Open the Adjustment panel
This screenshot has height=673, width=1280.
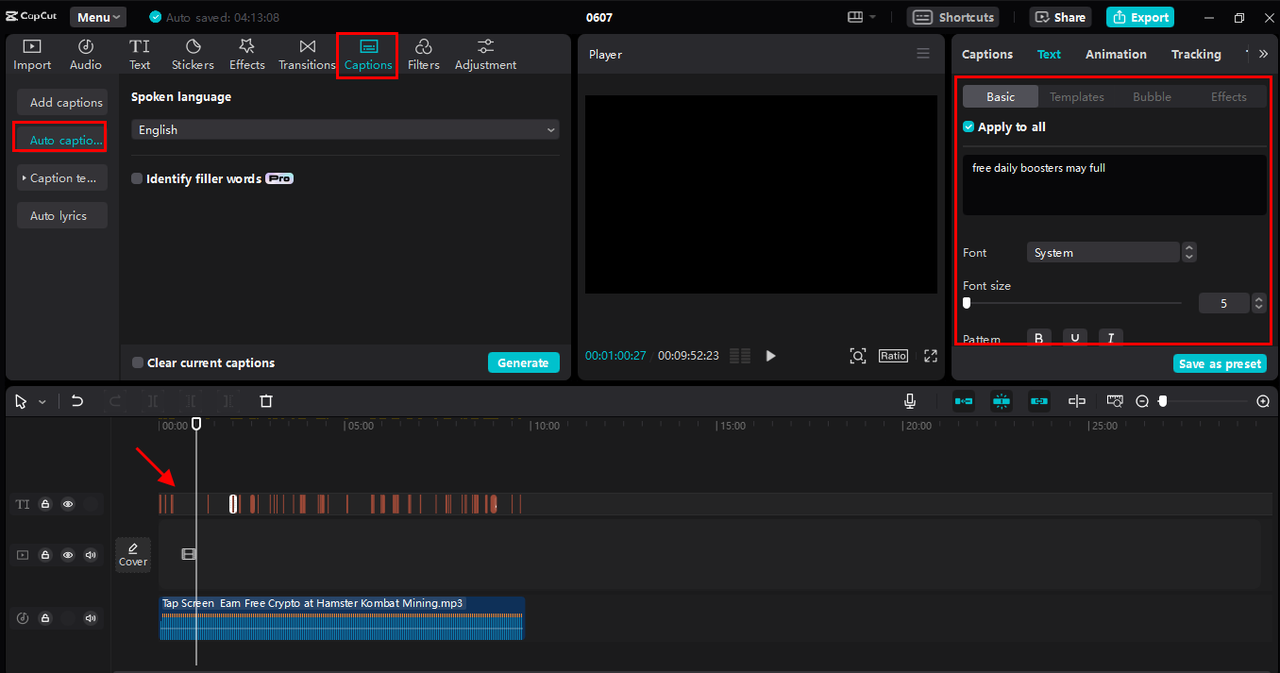[486, 55]
